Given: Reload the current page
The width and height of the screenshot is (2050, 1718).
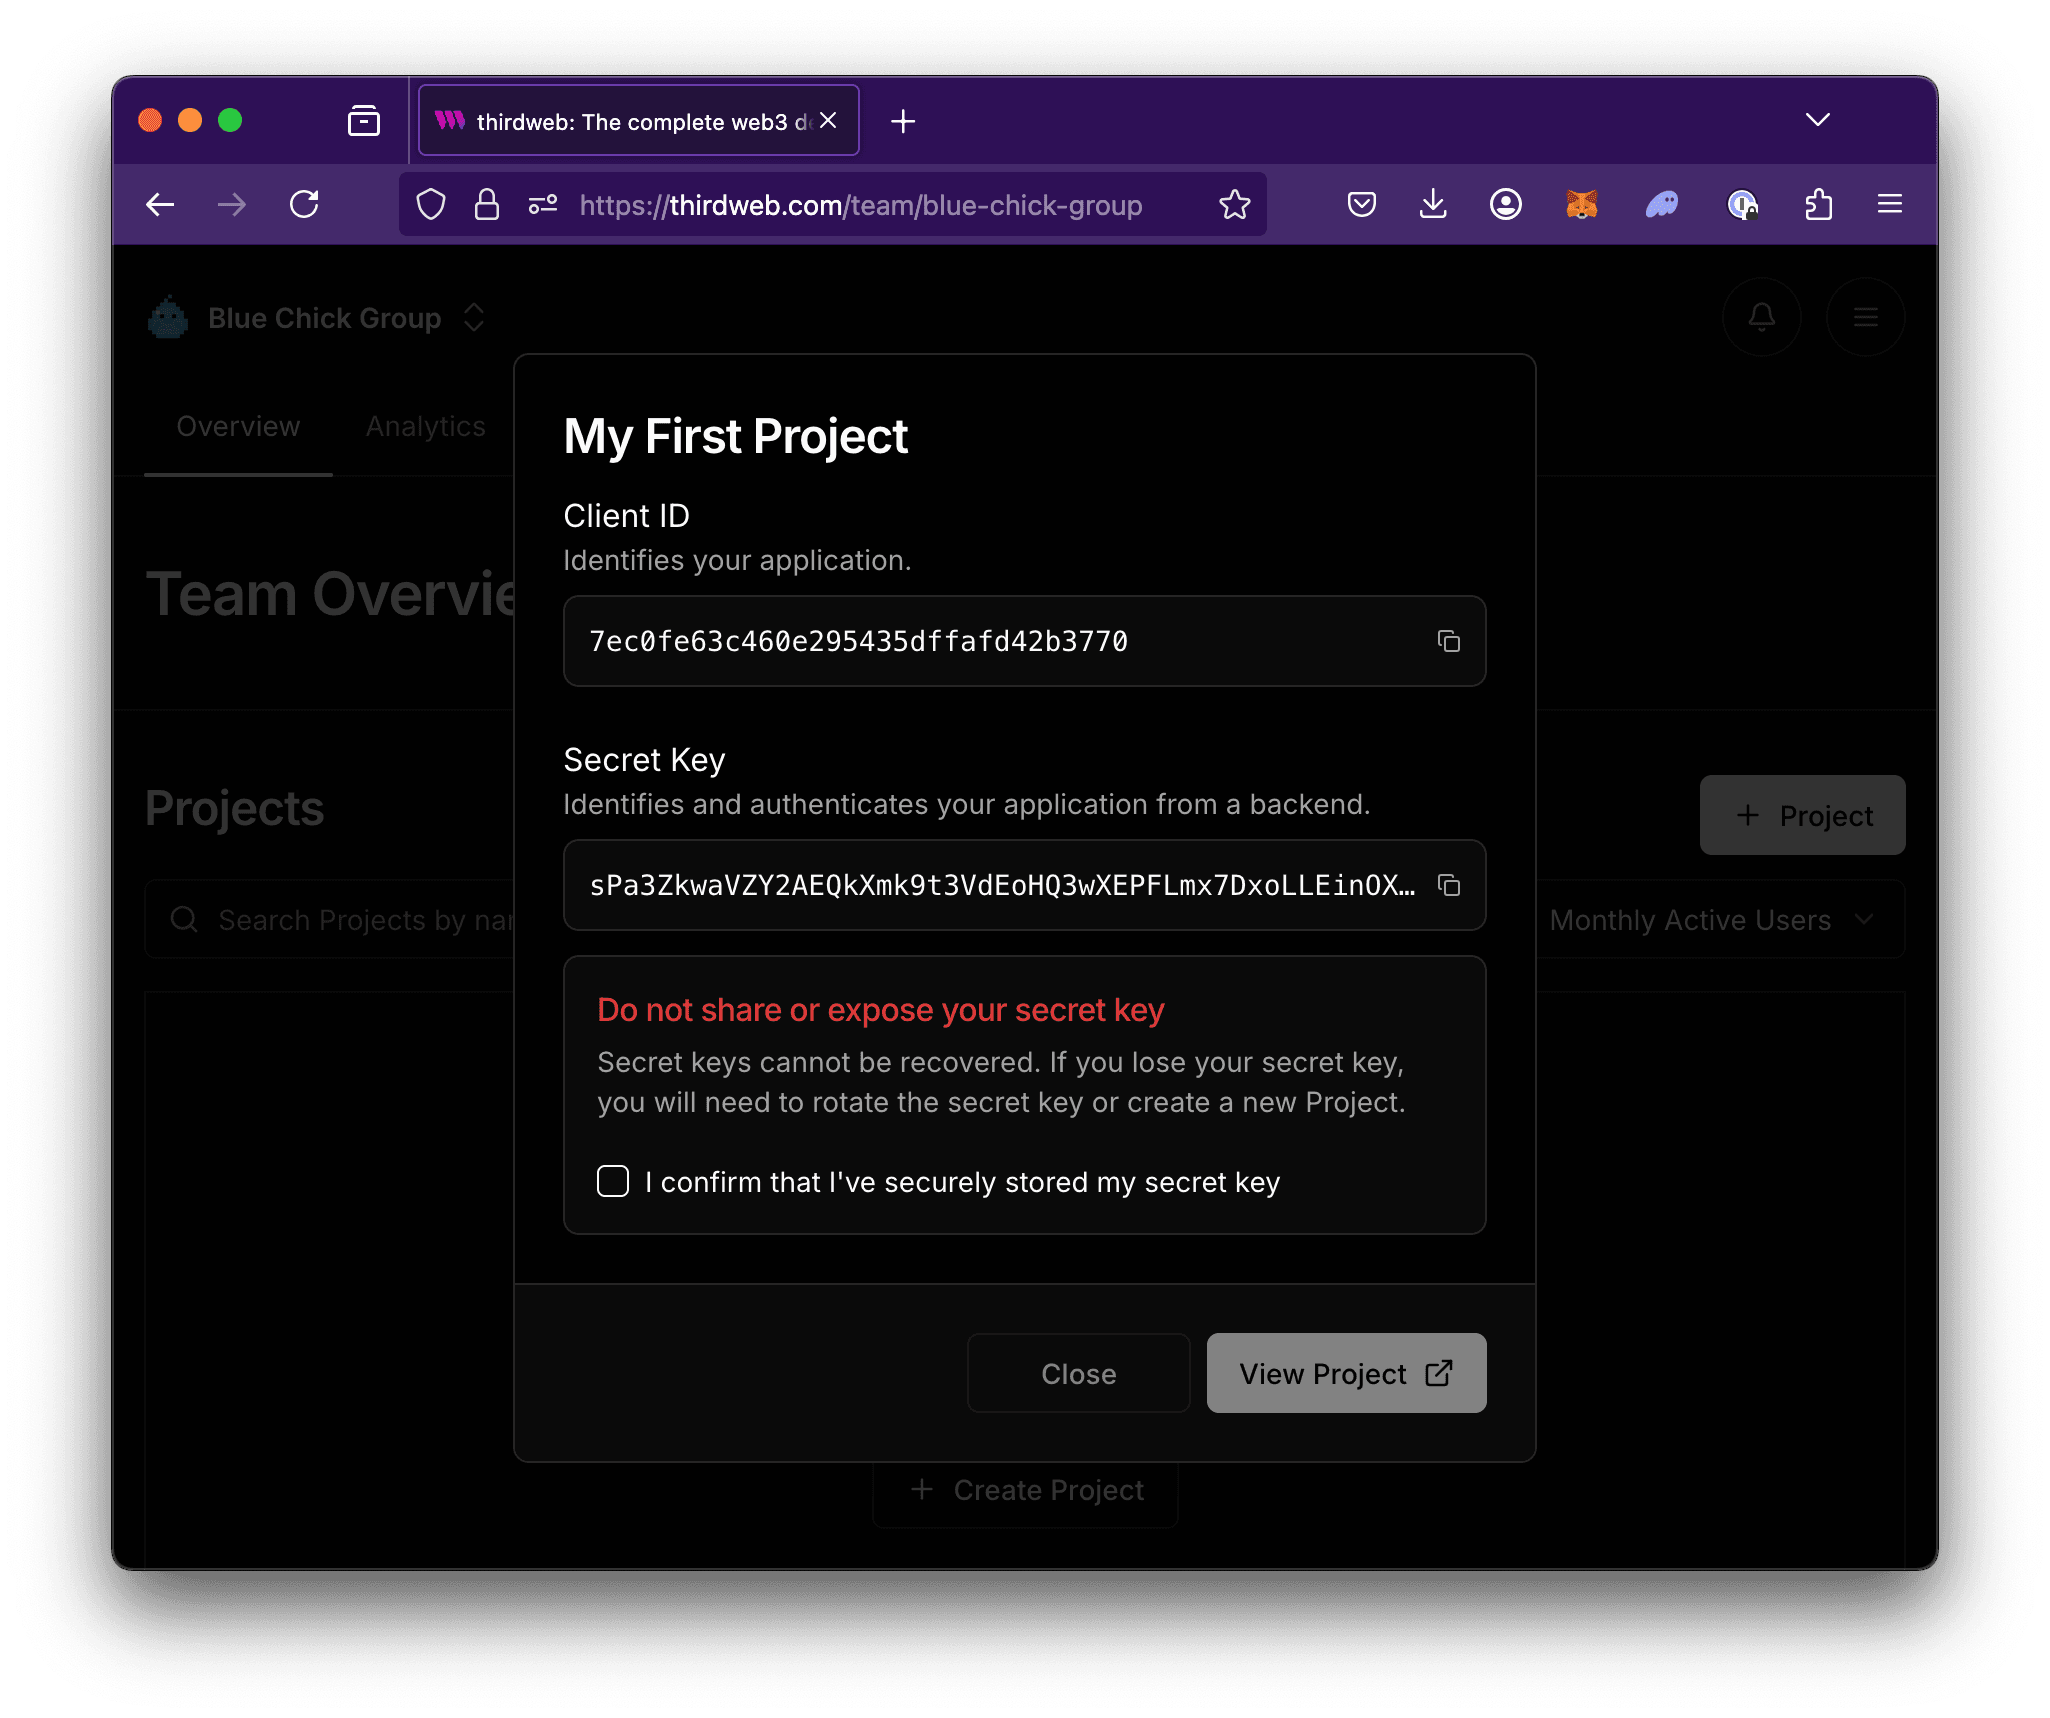Looking at the screenshot, I should click(x=304, y=205).
